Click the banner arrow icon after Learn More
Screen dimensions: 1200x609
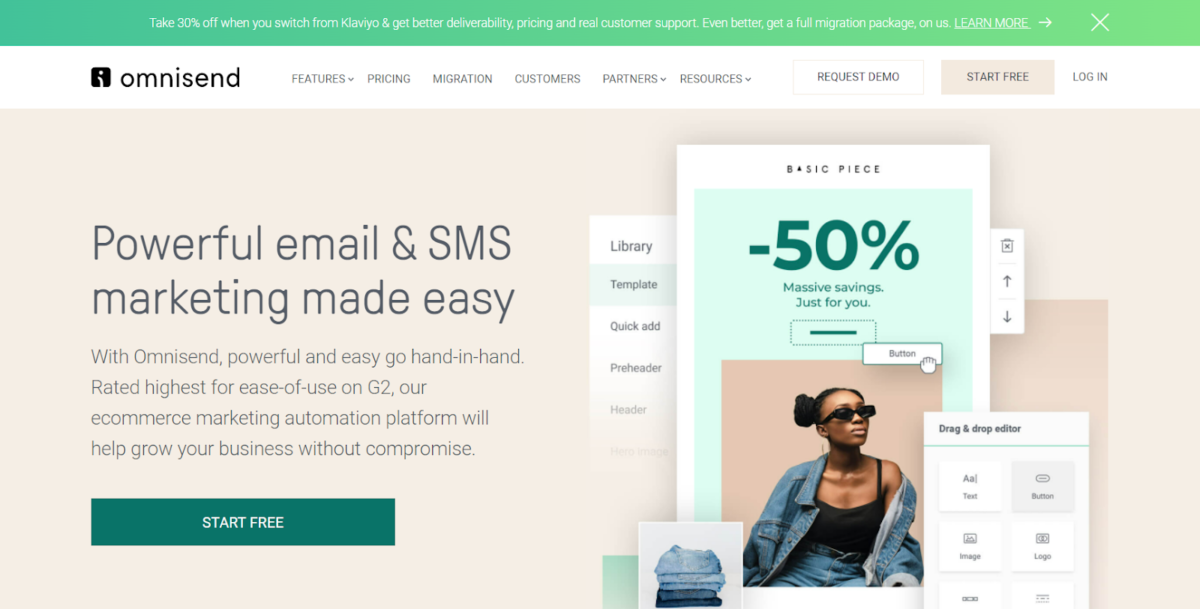click(x=1045, y=22)
